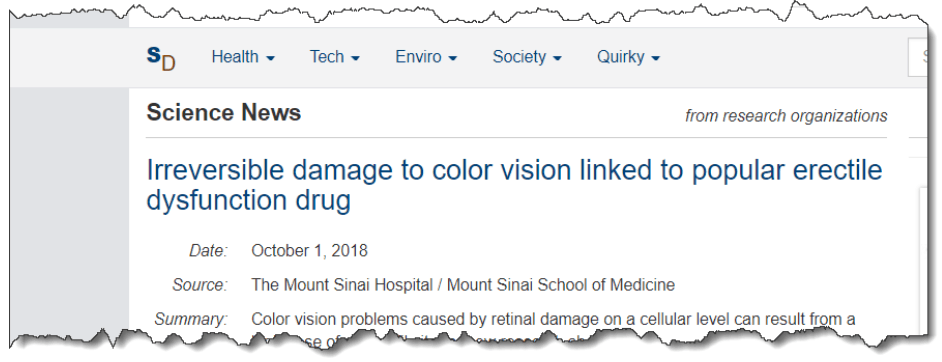The width and height of the screenshot is (942, 362).
Task: Click the Science News heading
Action: pyautogui.click(x=223, y=113)
